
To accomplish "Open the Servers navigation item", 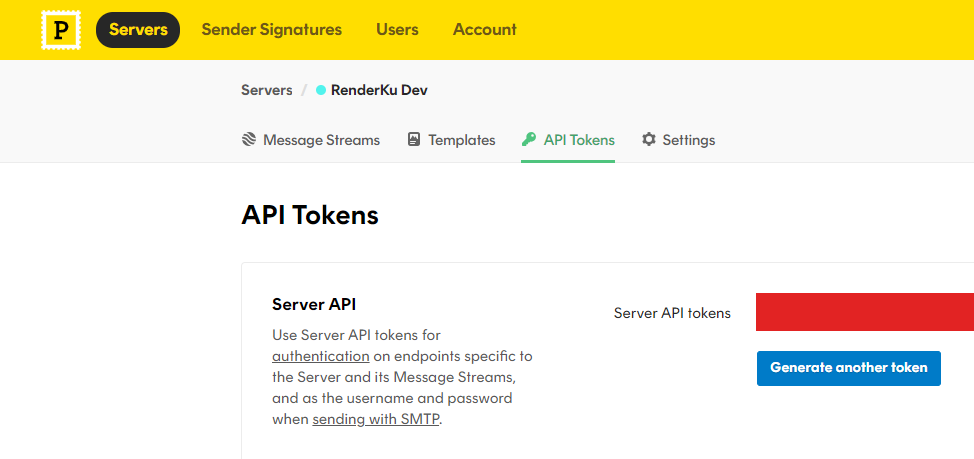I will [138, 30].
